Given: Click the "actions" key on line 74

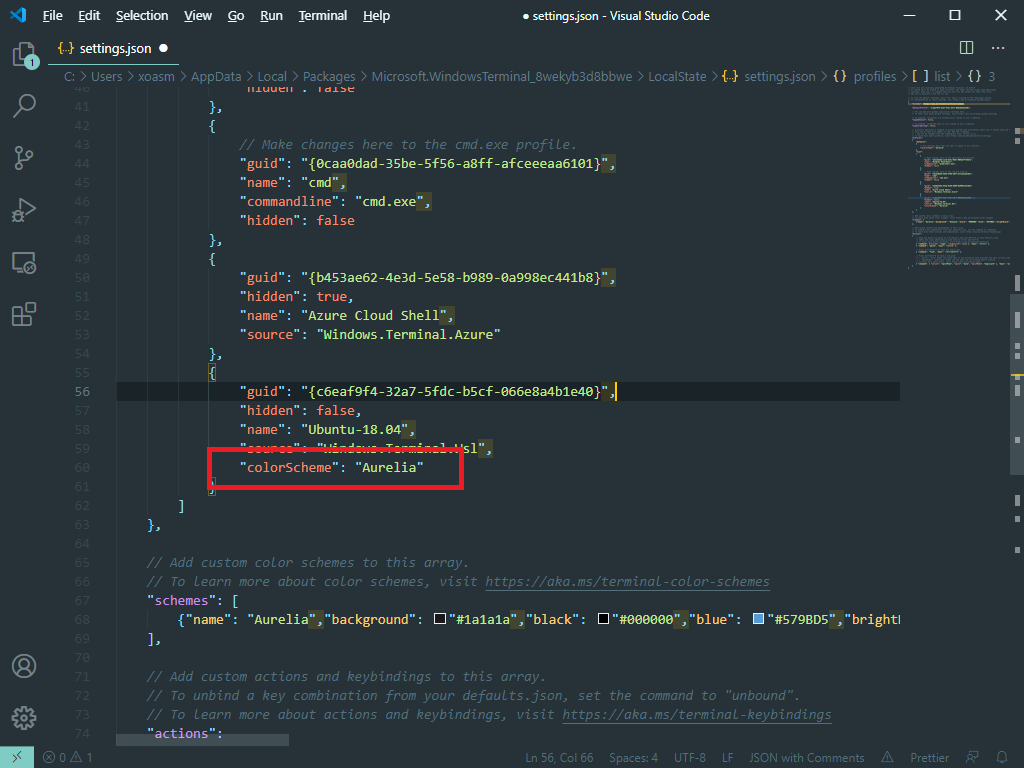Looking at the screenshot, I should (182, 733).
